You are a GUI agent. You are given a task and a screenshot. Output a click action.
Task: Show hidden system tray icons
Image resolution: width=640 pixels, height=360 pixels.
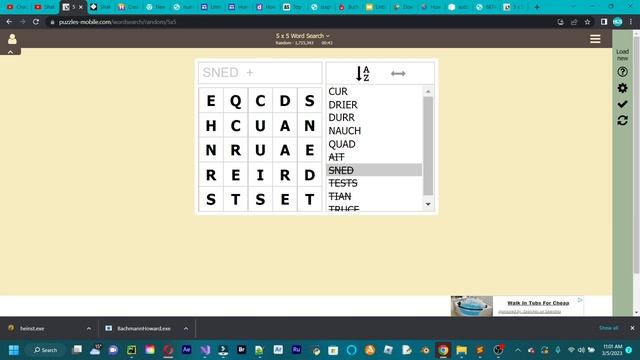point(518,350)
